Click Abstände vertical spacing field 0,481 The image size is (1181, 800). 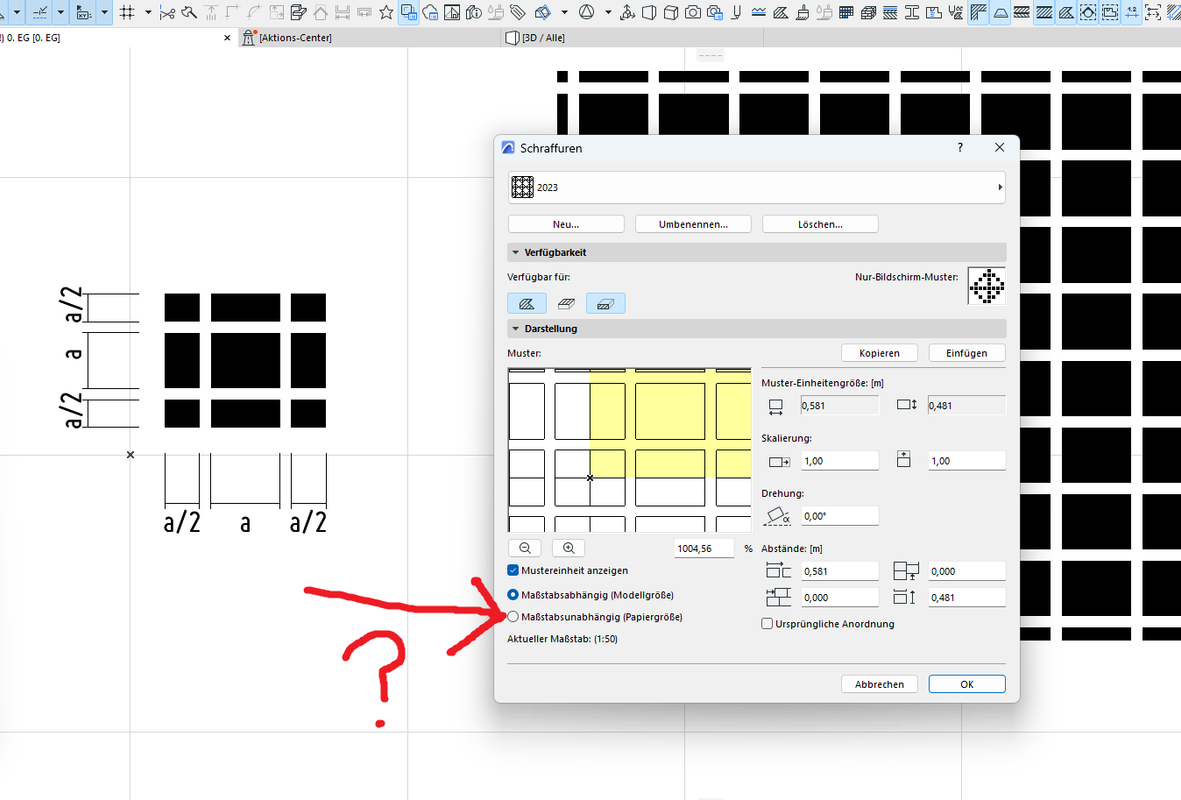click(967, 597)
